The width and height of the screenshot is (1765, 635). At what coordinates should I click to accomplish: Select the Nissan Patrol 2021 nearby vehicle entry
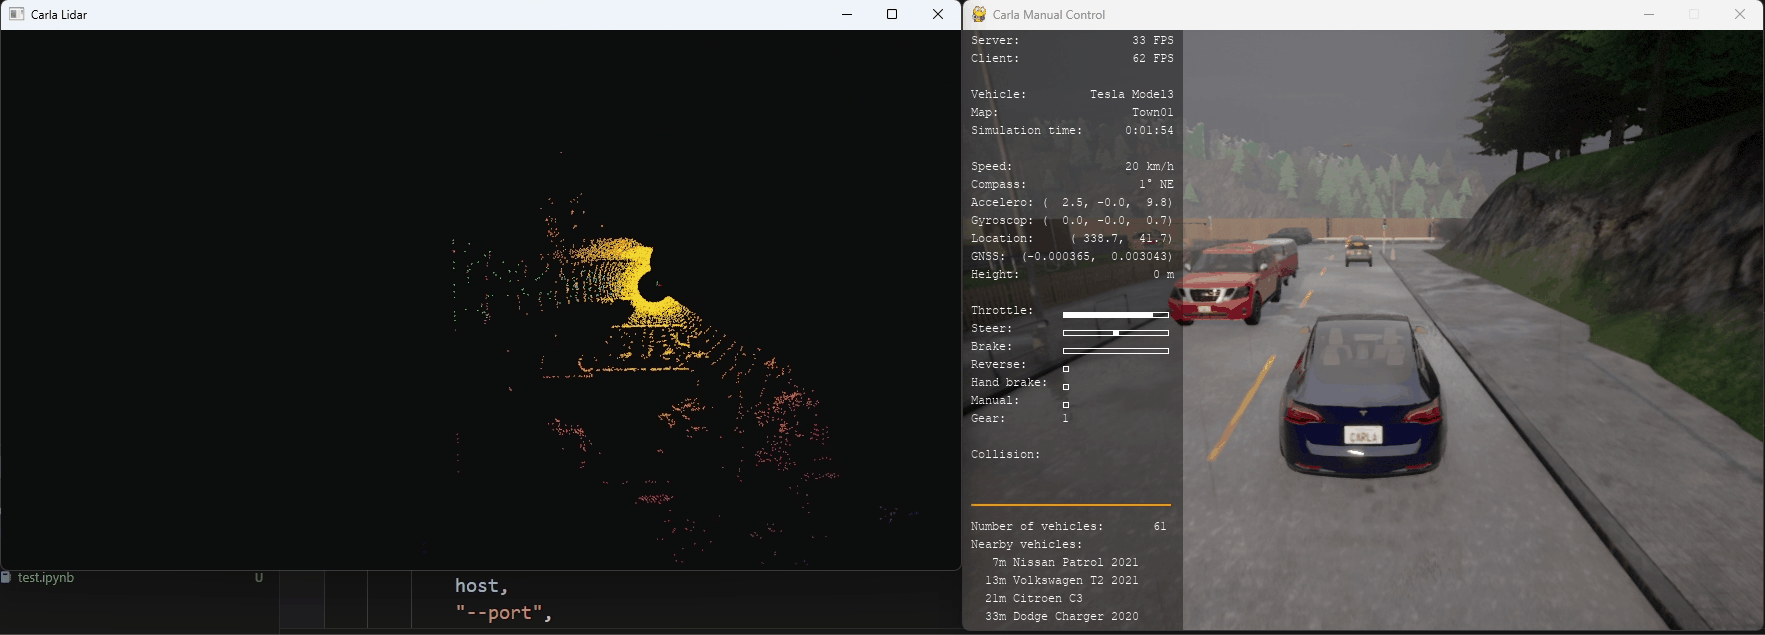[x=1064, y=563]
